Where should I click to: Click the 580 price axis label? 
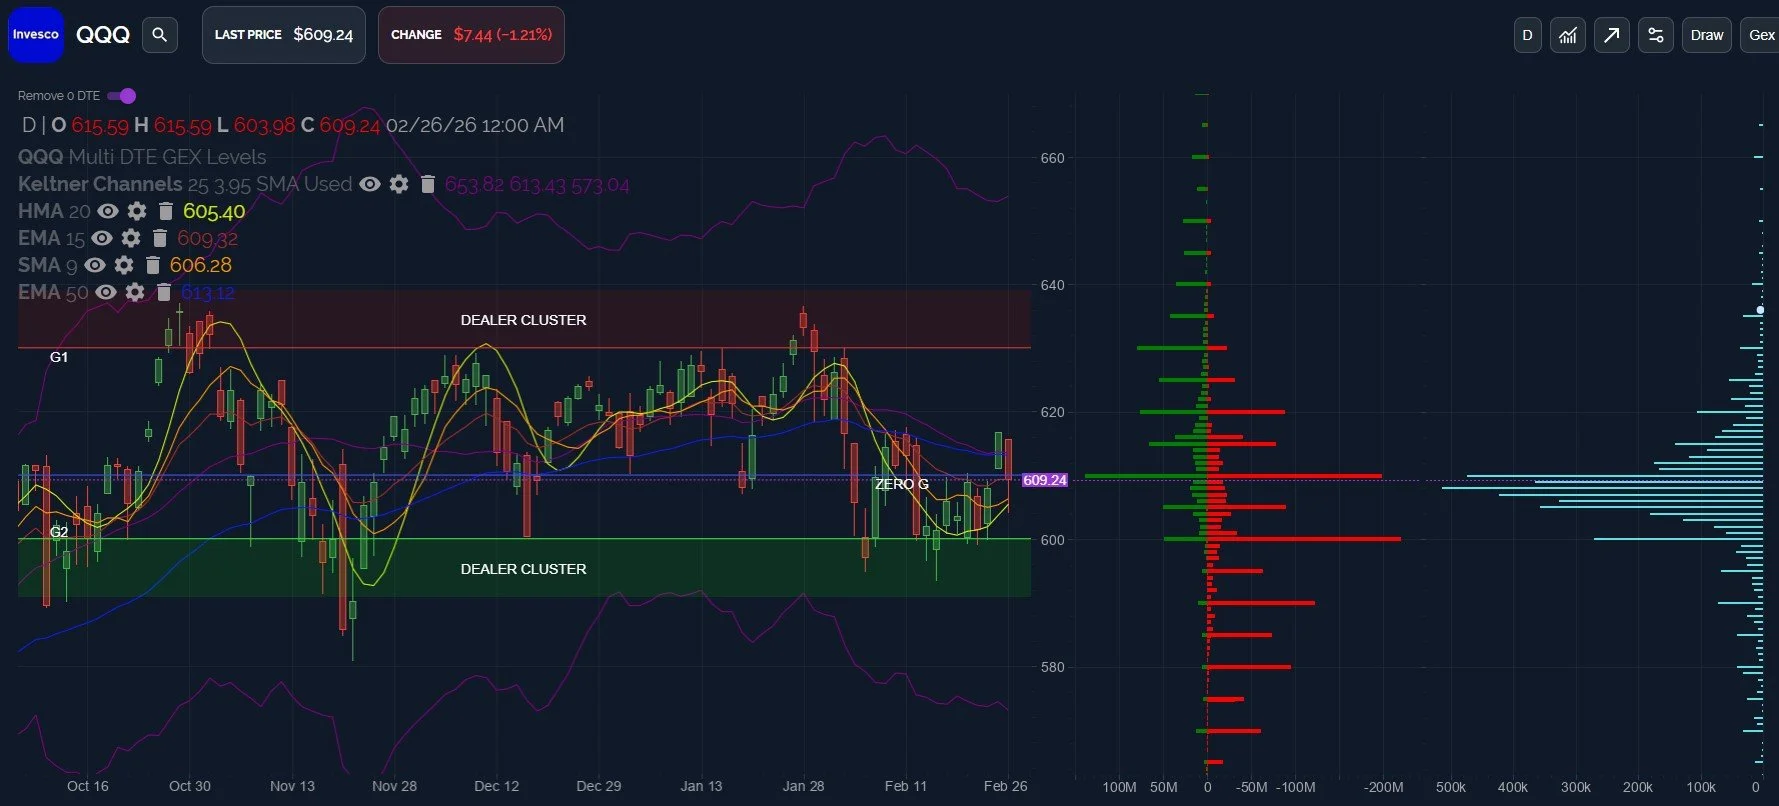coord(1053,667)
